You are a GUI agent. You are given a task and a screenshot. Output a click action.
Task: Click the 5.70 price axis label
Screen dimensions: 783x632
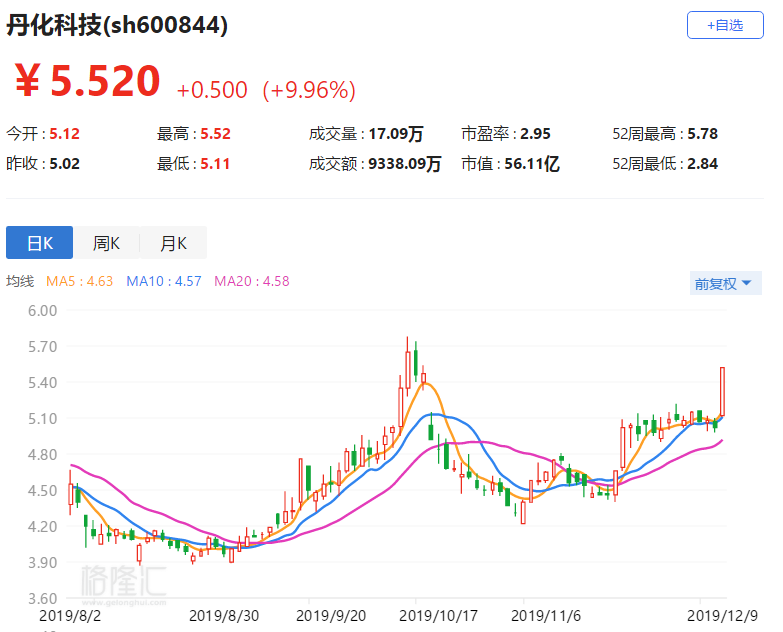[x=42, y=346]
